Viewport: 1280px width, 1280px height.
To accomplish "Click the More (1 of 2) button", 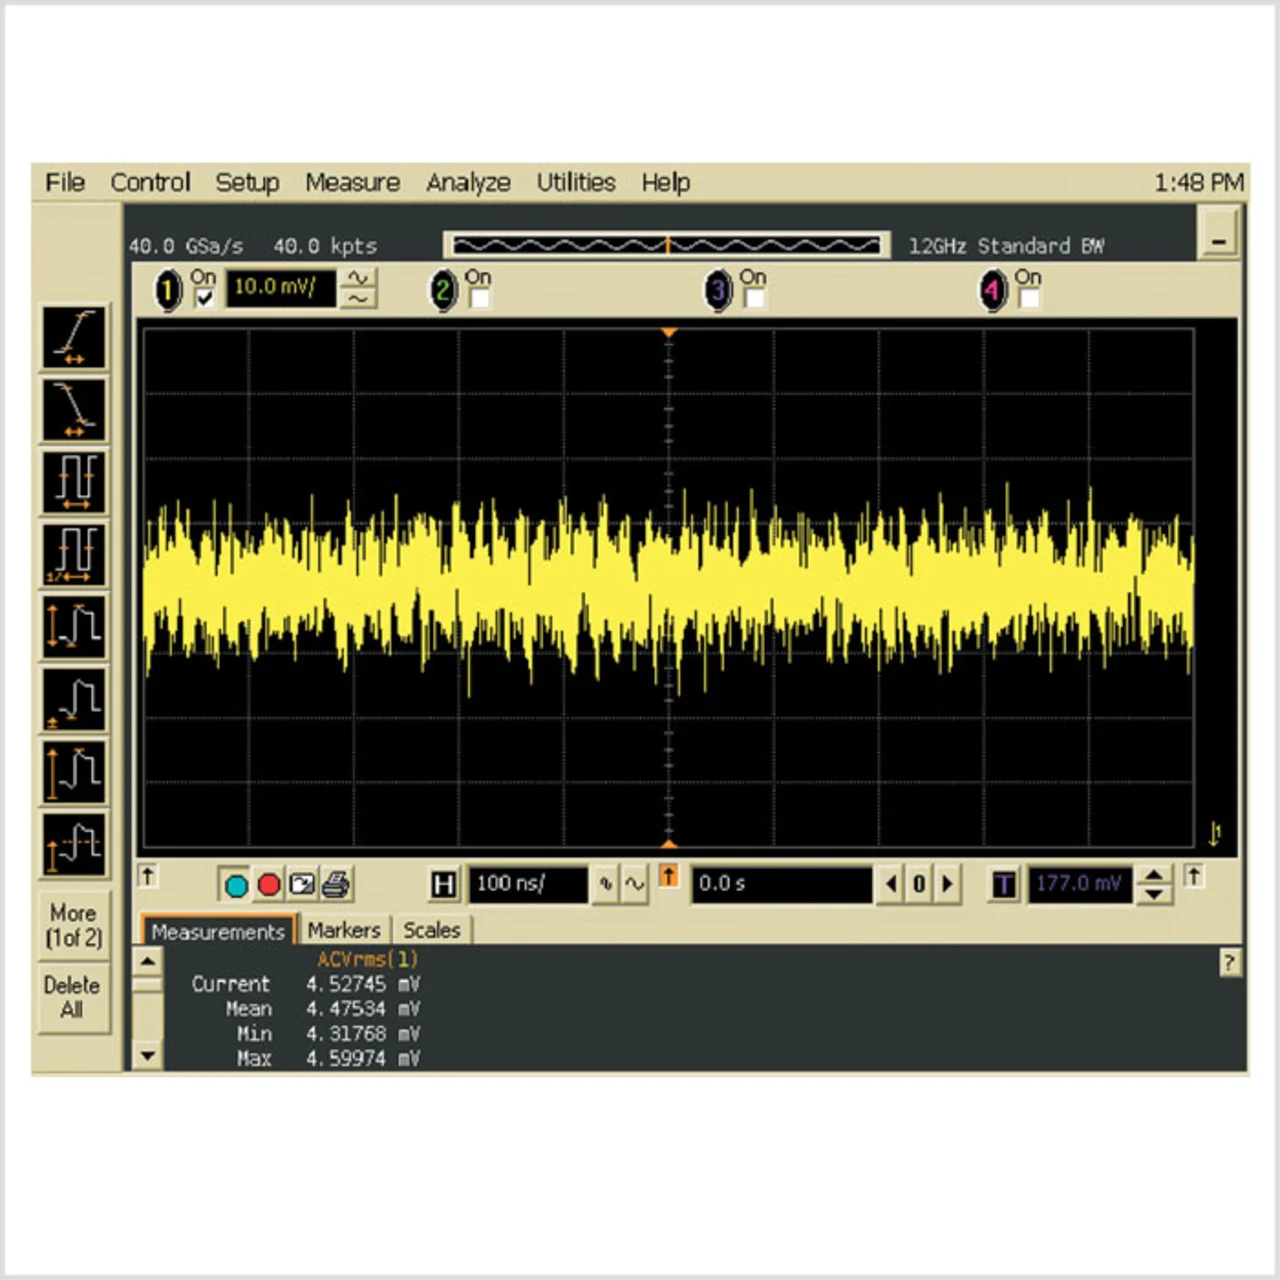I will pyautogui.click(x=73, y=925).
